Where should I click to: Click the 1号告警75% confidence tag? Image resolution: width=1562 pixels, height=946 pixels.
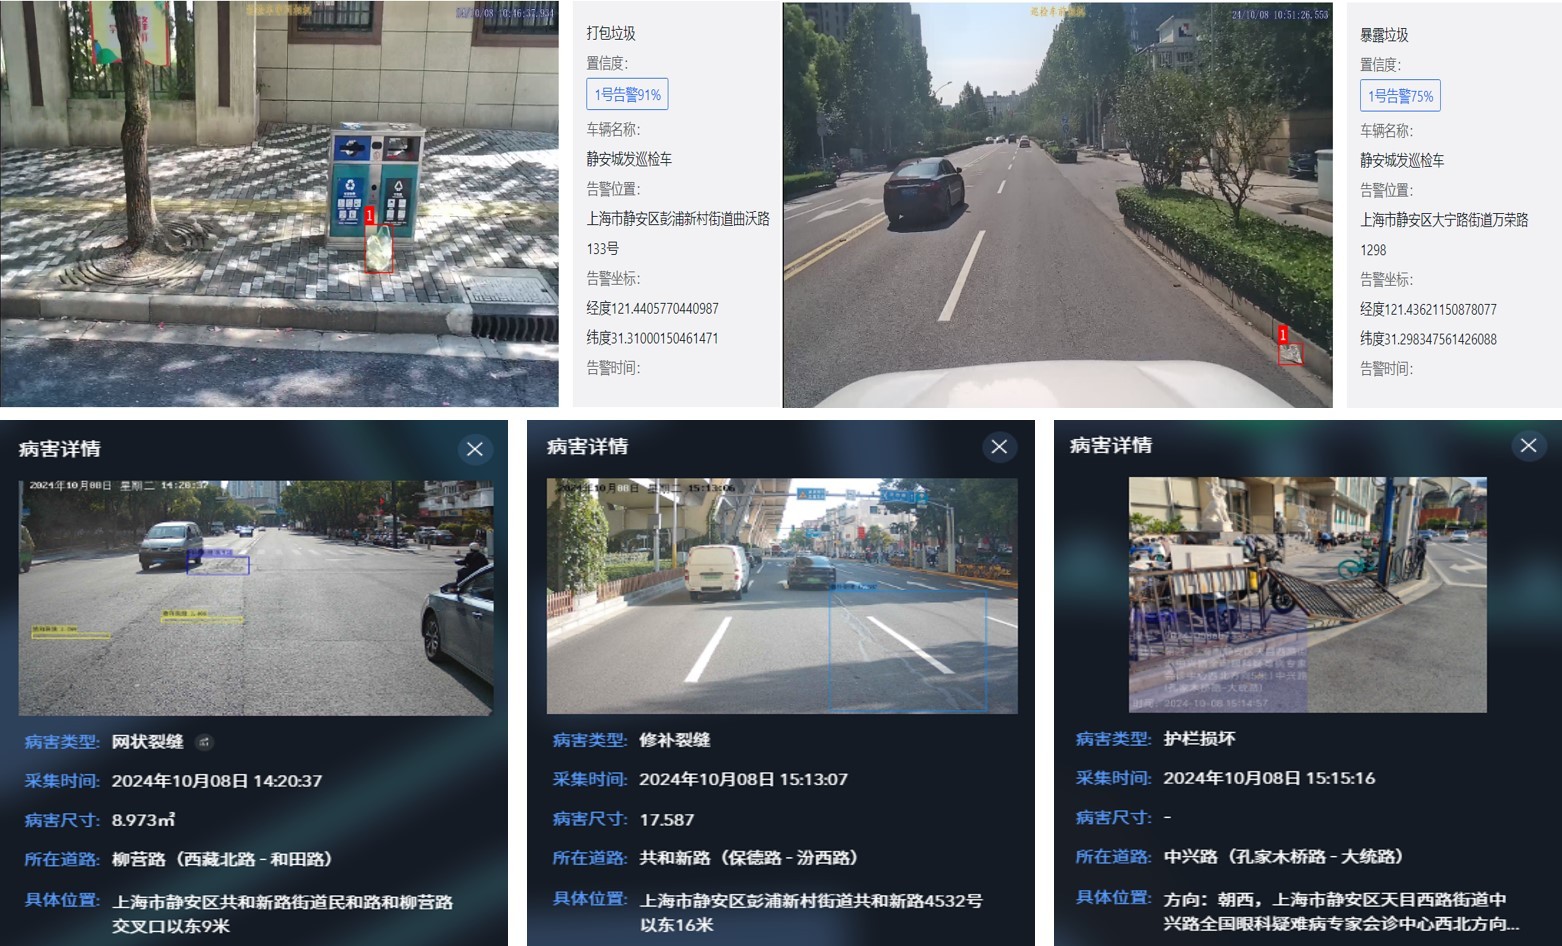[1400, 96]
